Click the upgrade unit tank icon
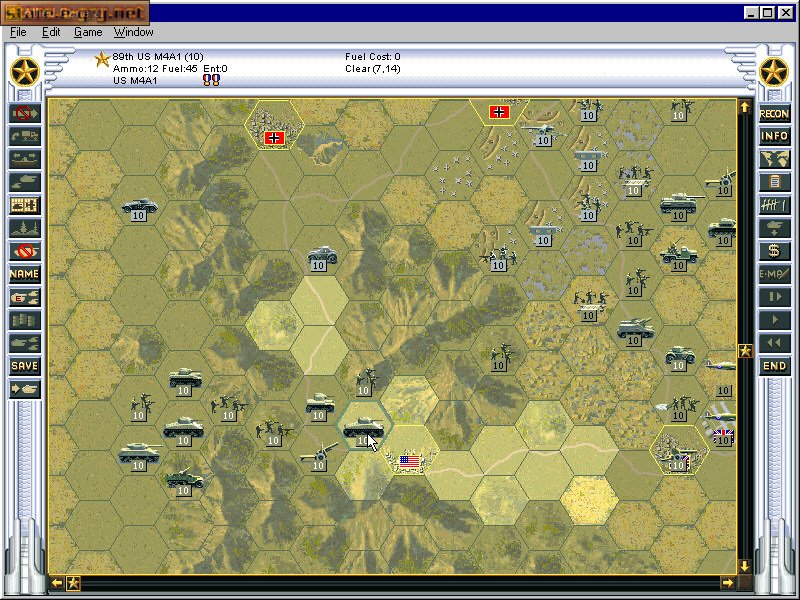Viewport: 800px width, 600px height. [x=24, y=182]
